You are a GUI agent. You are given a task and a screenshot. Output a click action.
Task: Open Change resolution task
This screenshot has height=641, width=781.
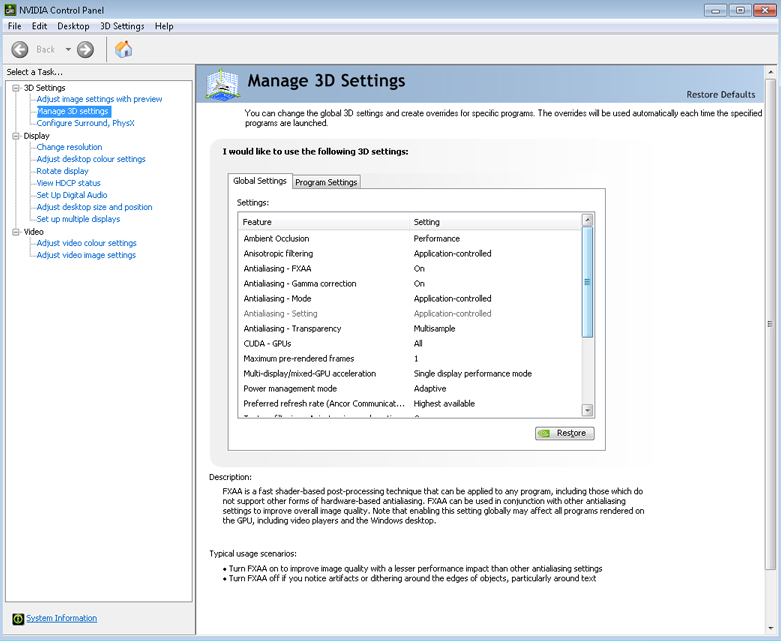tap(69, 147)
